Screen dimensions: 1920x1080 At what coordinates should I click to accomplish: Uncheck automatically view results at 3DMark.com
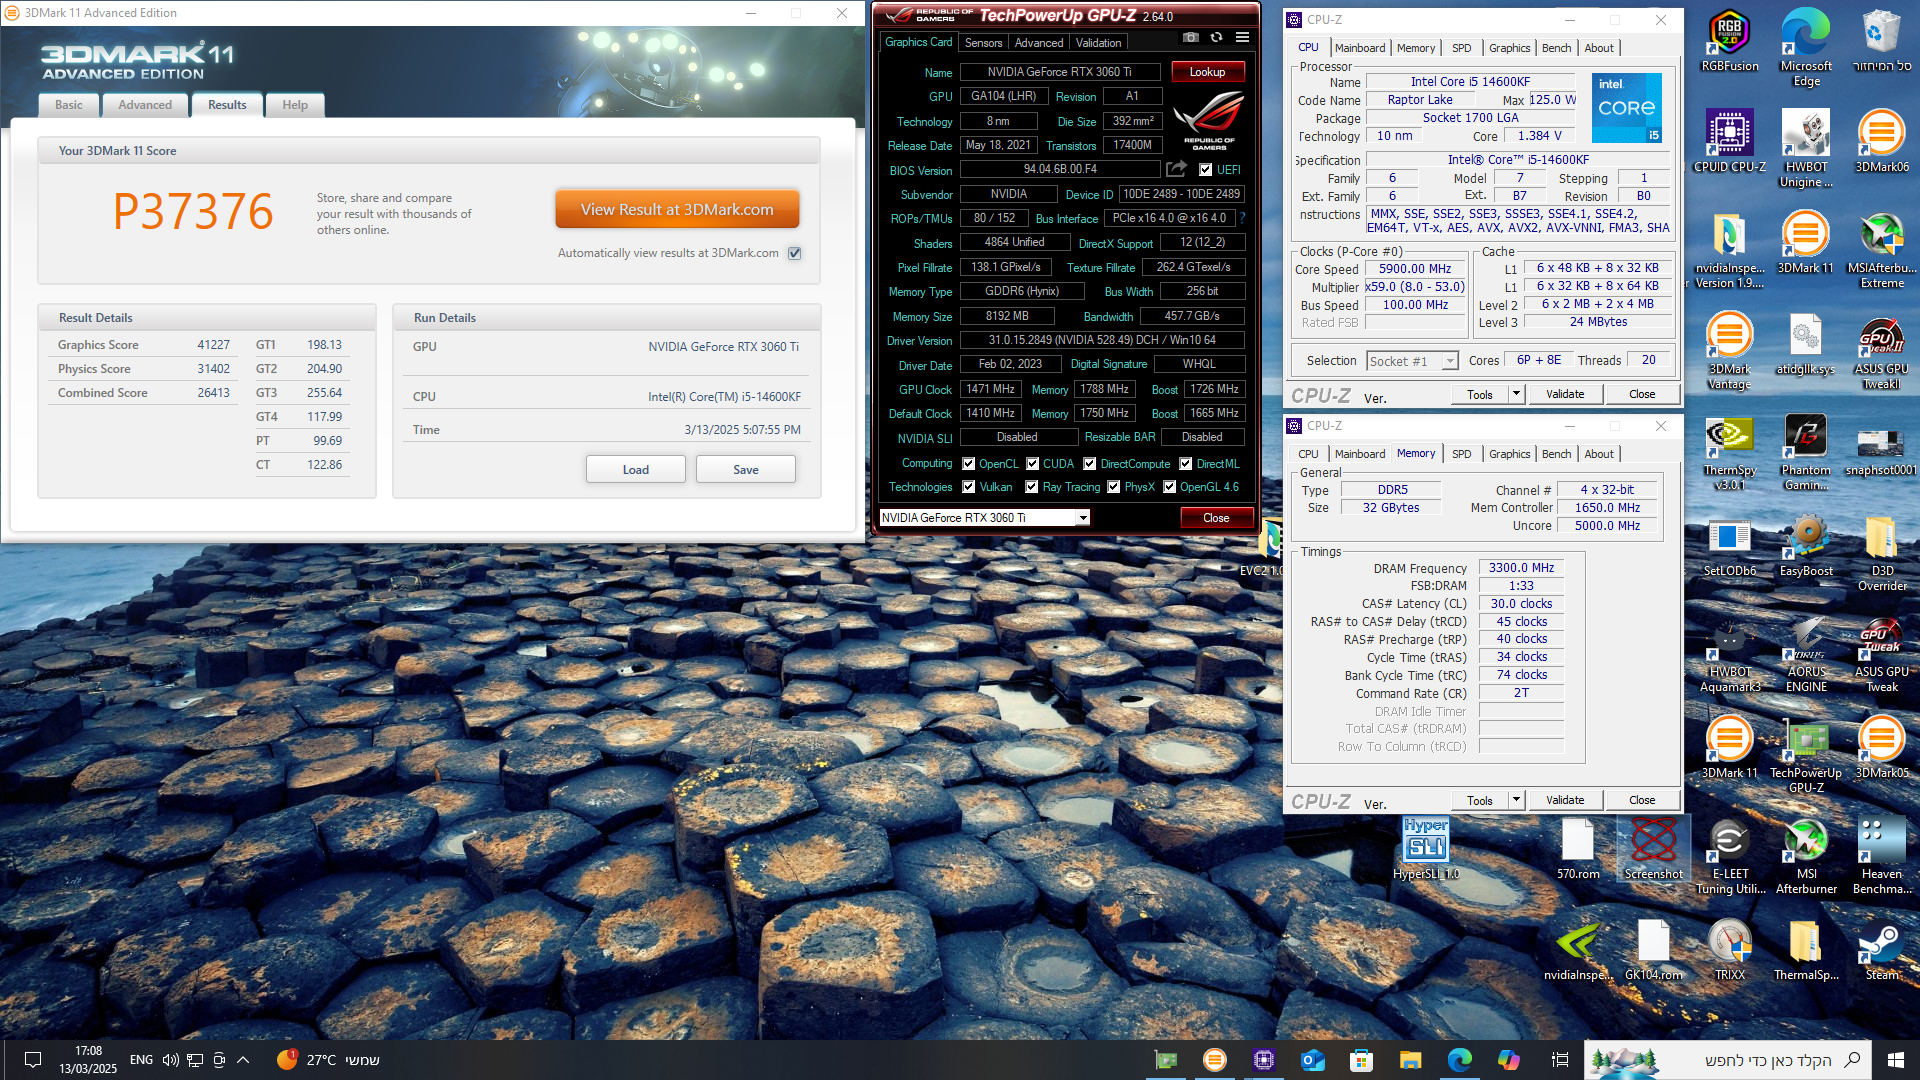(795, 253)
